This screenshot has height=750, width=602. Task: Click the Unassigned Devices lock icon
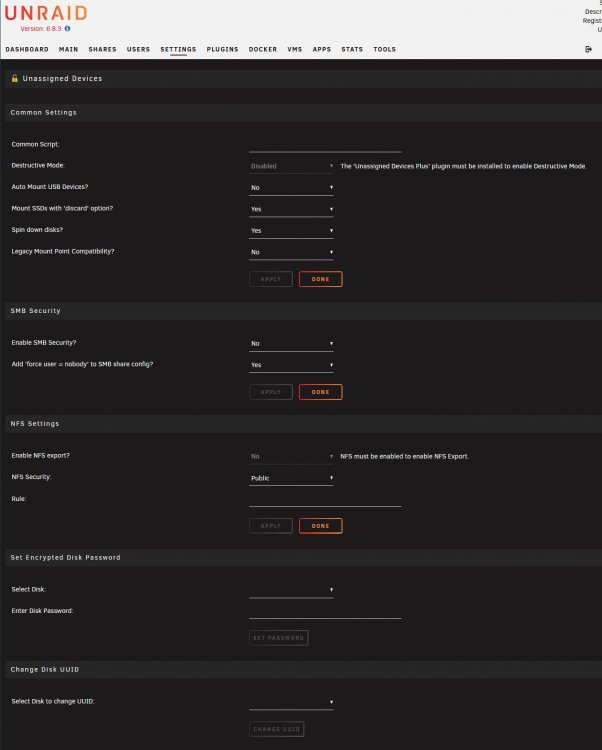(15, 78)
